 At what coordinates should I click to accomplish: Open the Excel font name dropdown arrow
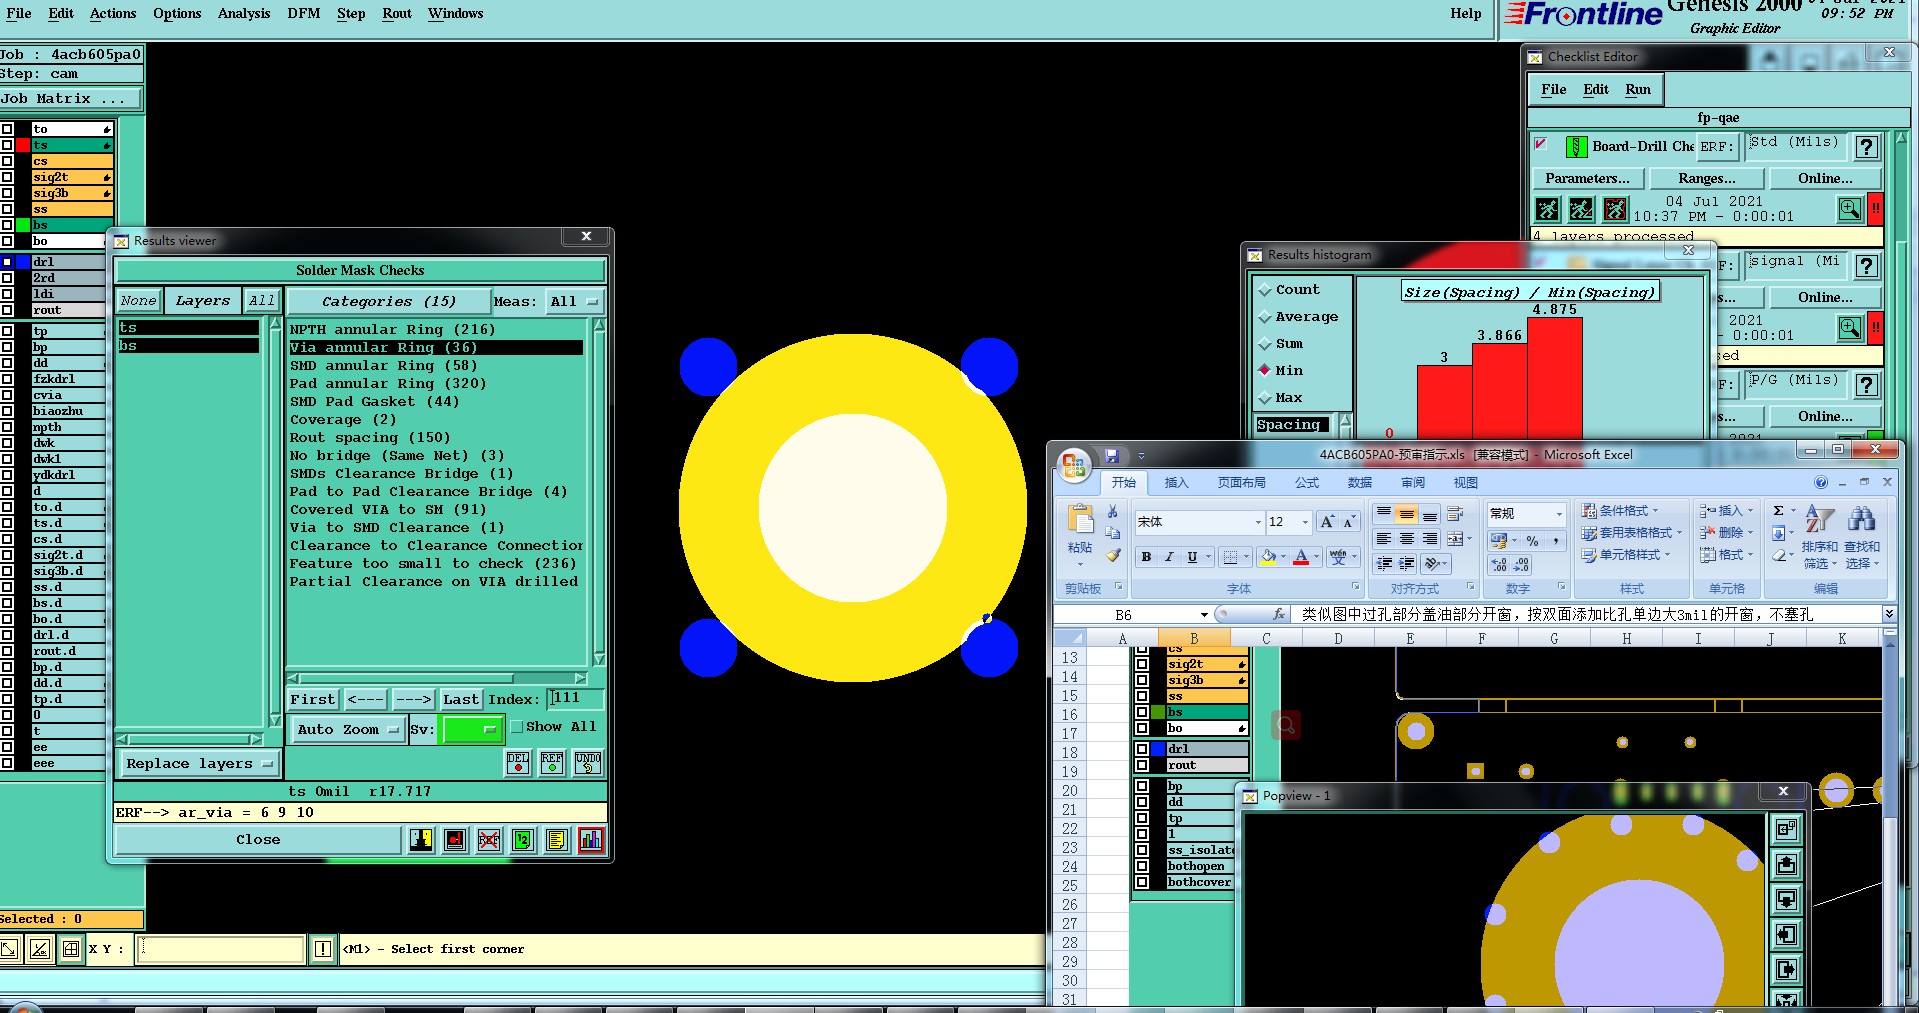coord(1258,522)
